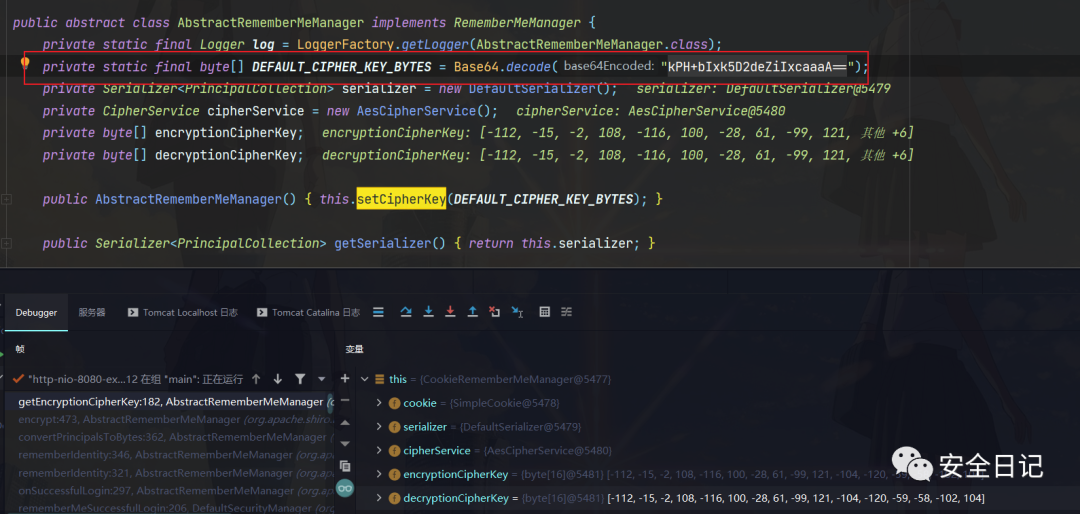Toggle the glasses show watches icon

pyautogui.click(x=345, y=487)
